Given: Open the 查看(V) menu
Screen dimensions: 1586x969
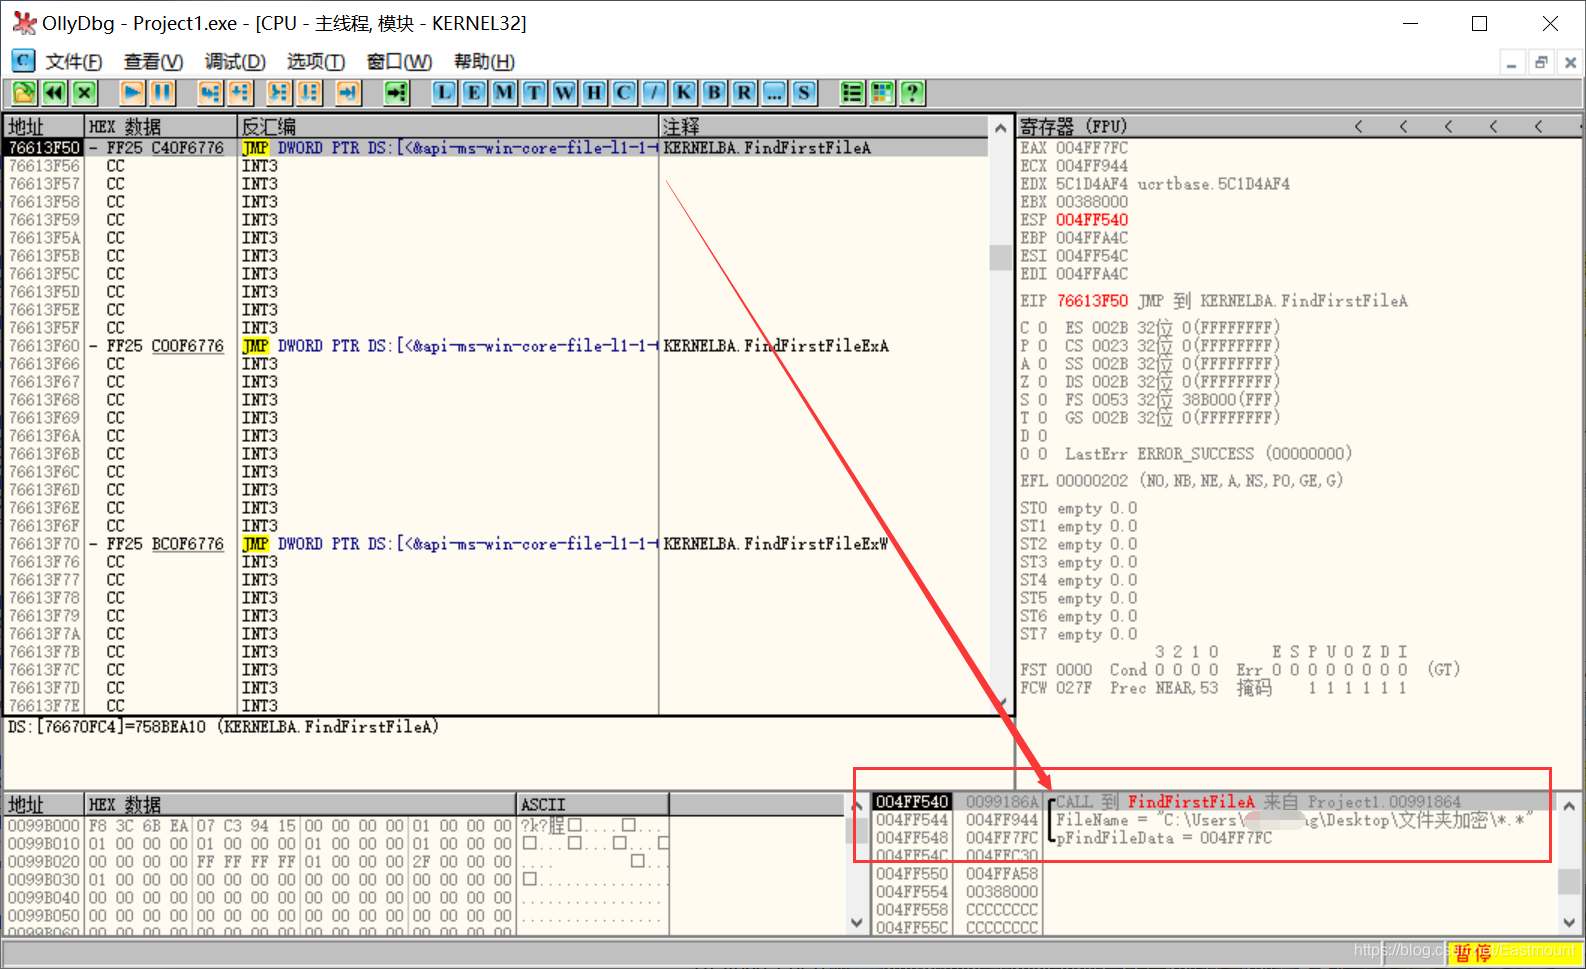Looking at the screenshot, I should click(153, 62).
